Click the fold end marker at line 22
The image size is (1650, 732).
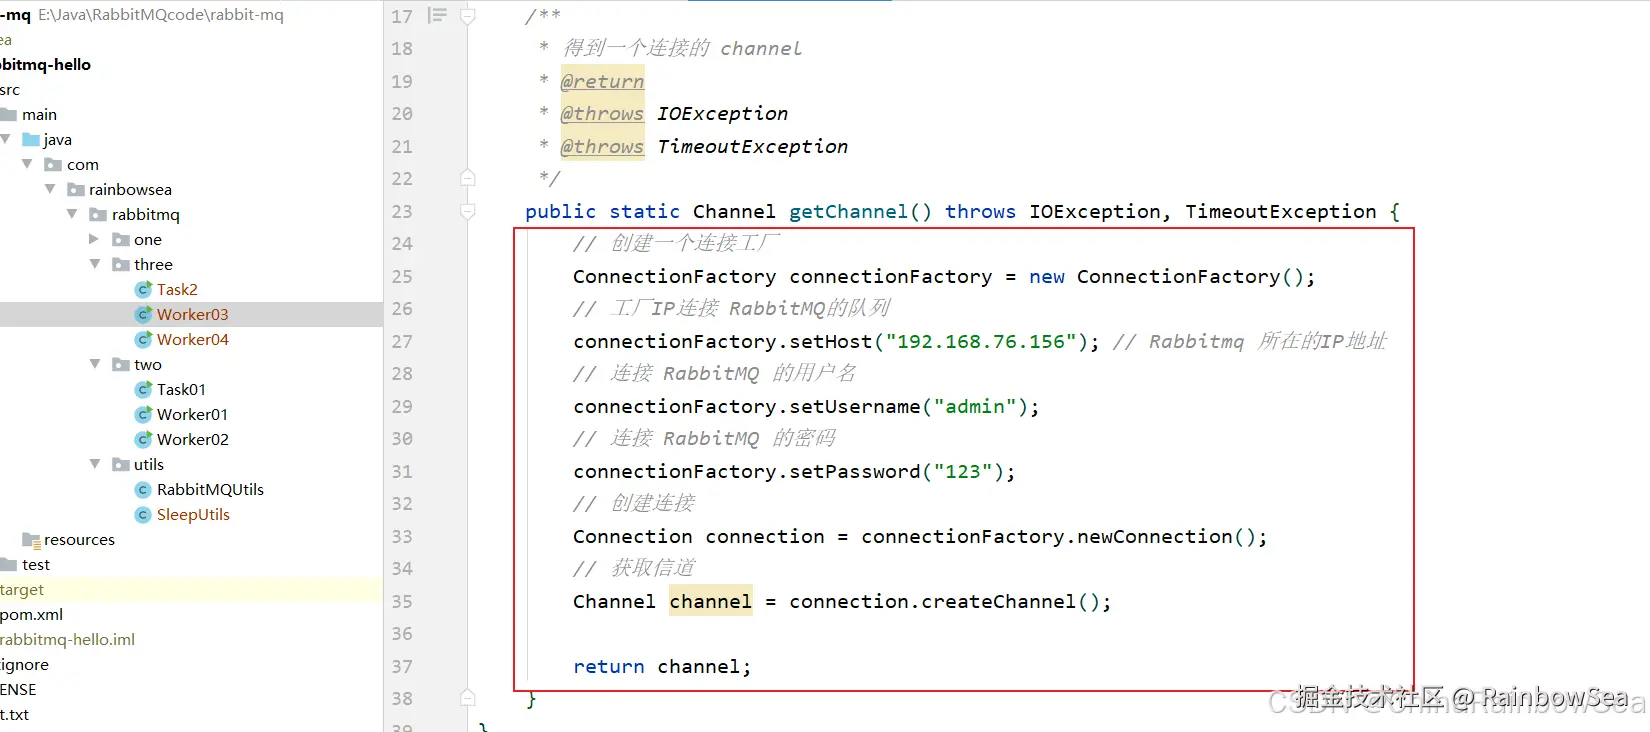pyautogui.click(x=467, y=178)
